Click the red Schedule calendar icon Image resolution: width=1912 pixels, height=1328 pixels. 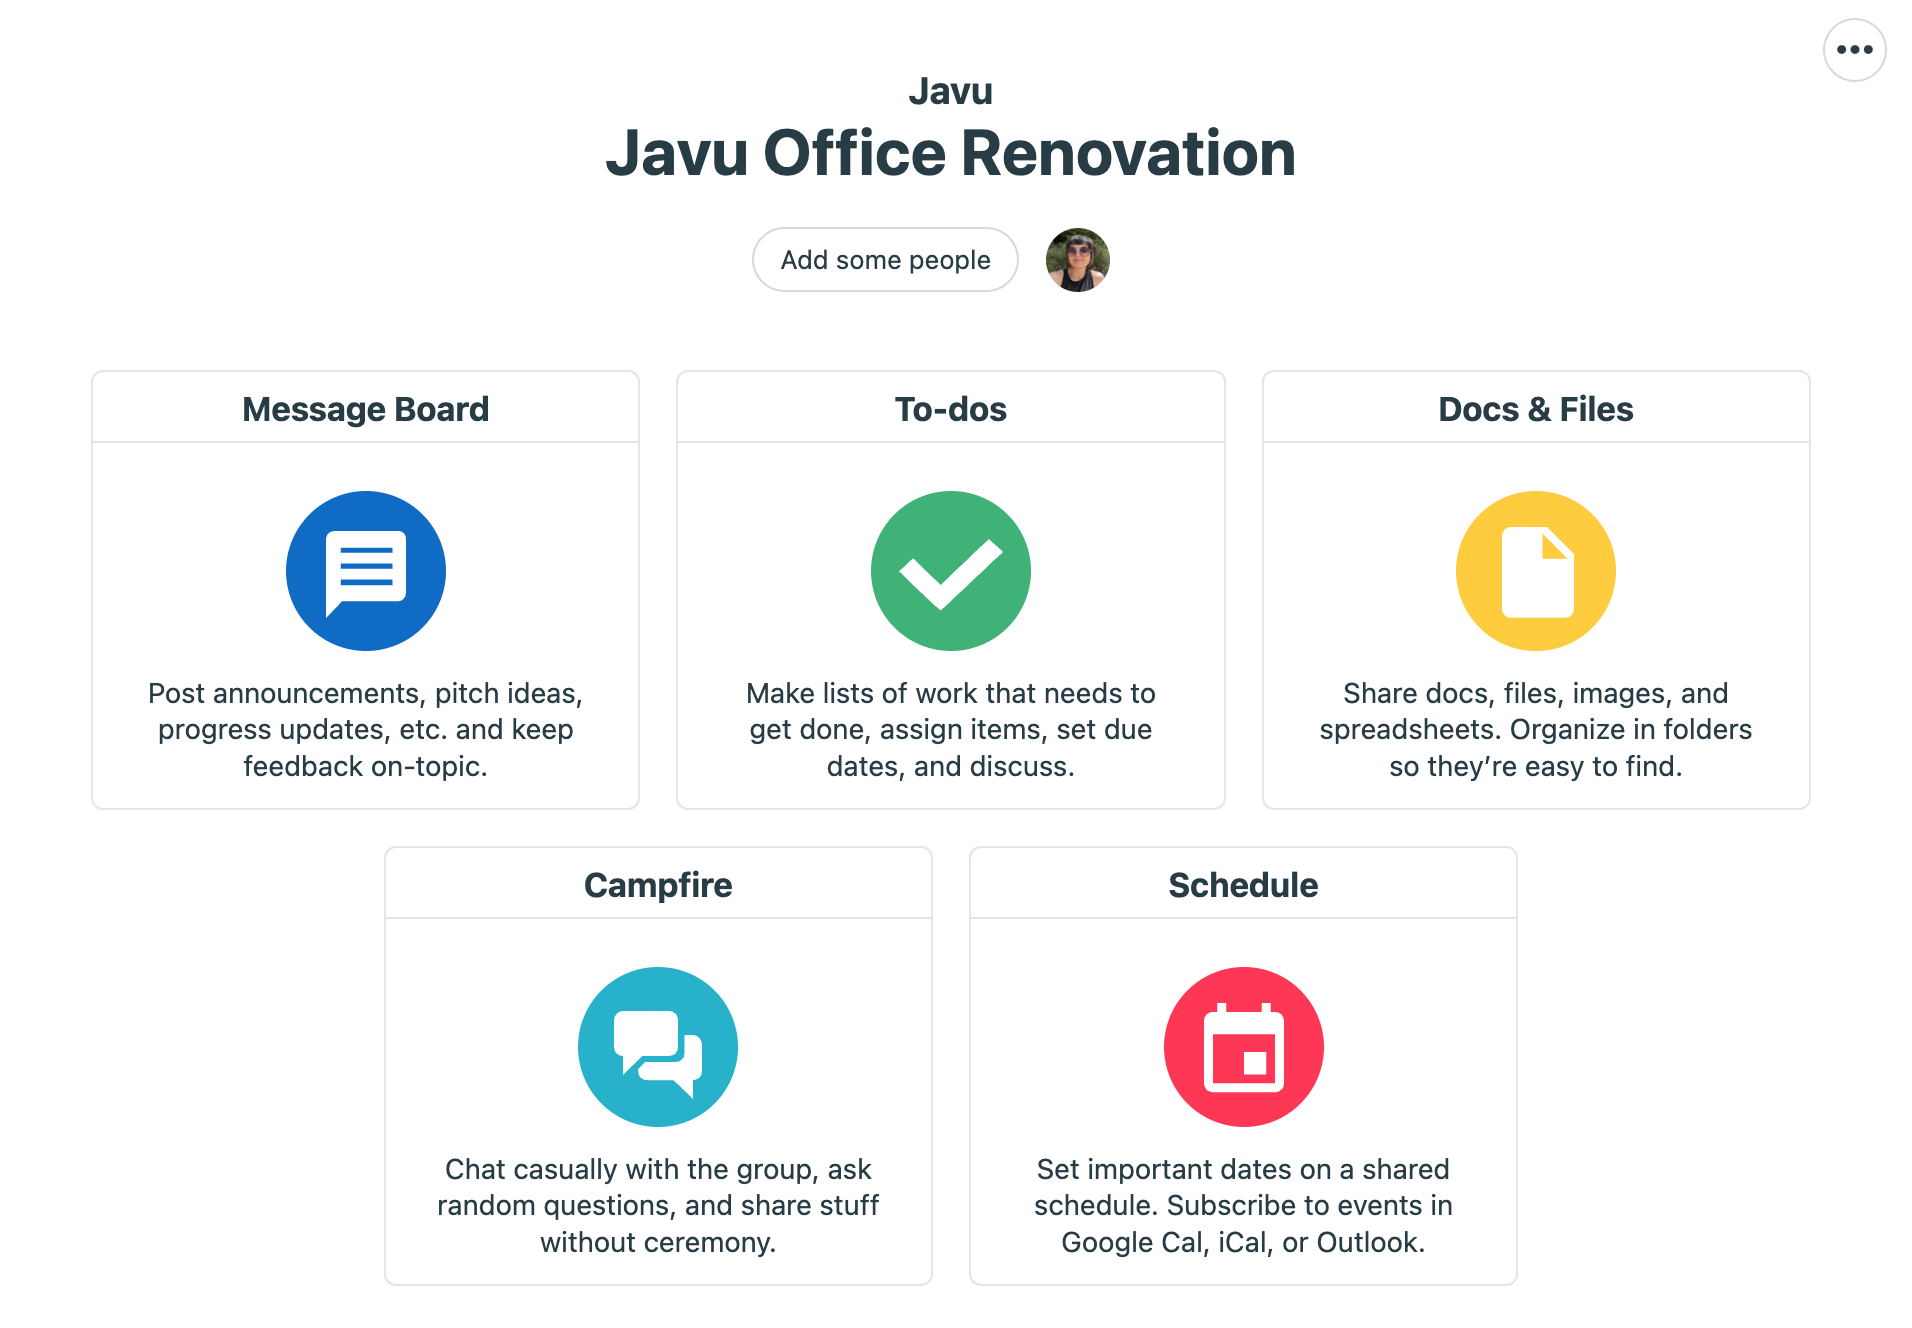[x=1243, y=1046]
